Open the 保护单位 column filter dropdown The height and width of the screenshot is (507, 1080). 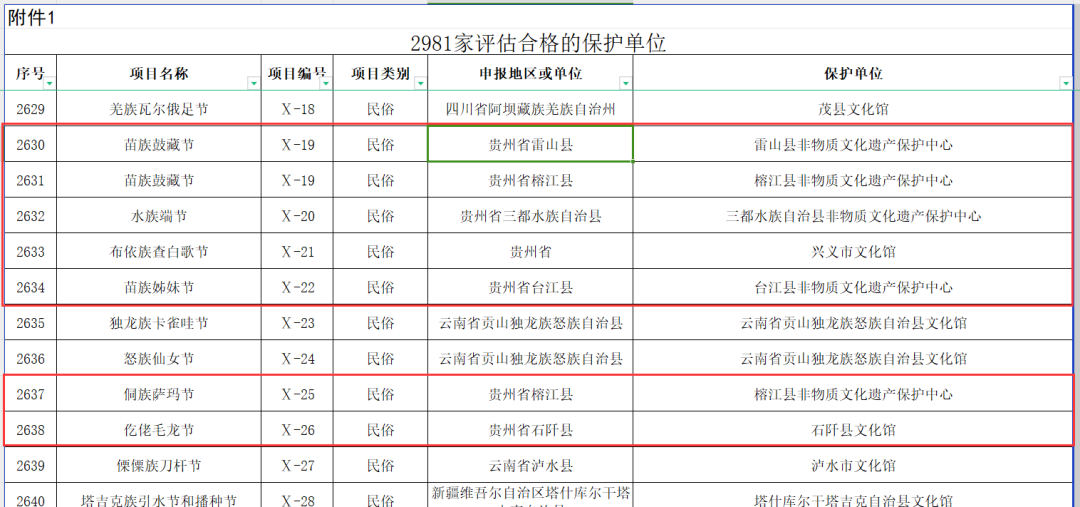pos(1065,83)
